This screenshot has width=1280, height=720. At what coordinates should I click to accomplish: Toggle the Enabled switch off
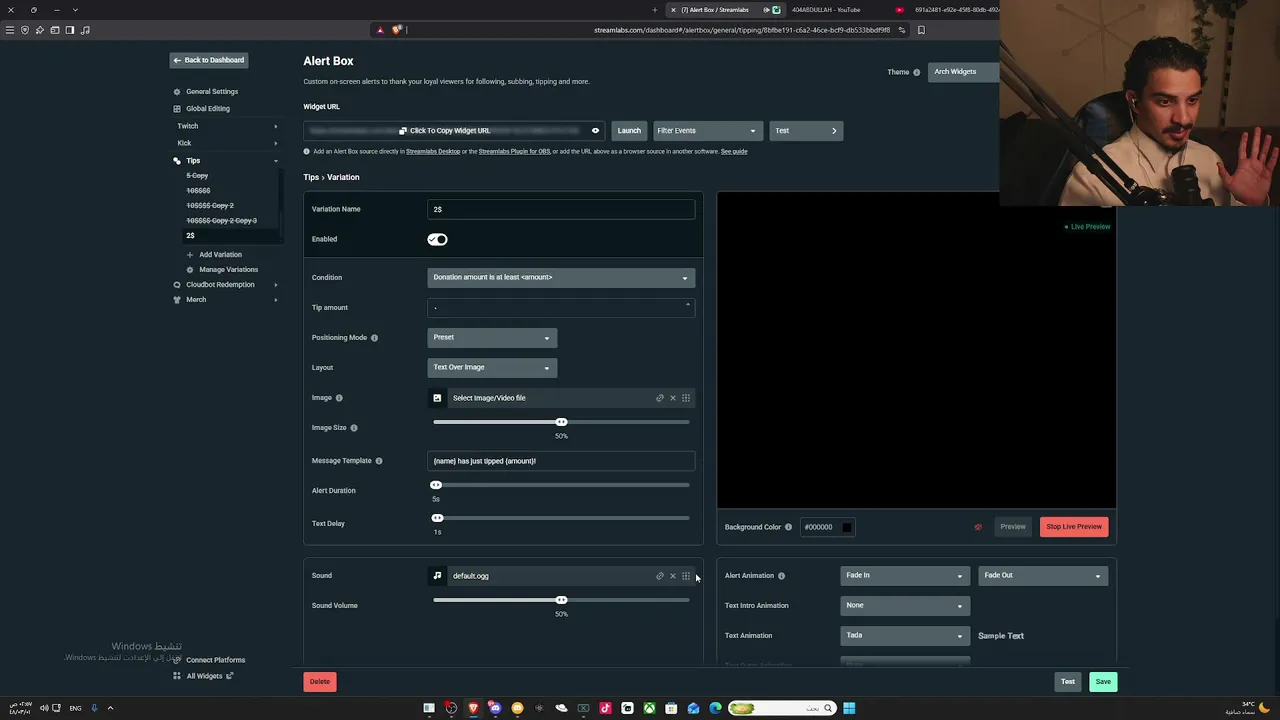pyautogui.click(x=437, y=239)
